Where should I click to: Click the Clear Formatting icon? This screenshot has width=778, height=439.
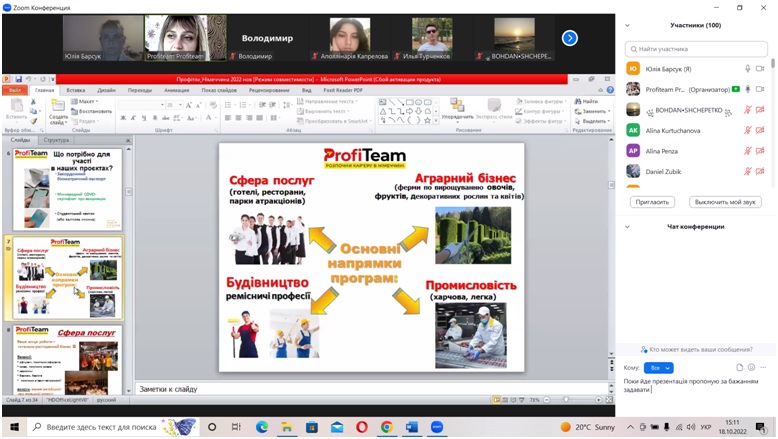pos(213,105)
